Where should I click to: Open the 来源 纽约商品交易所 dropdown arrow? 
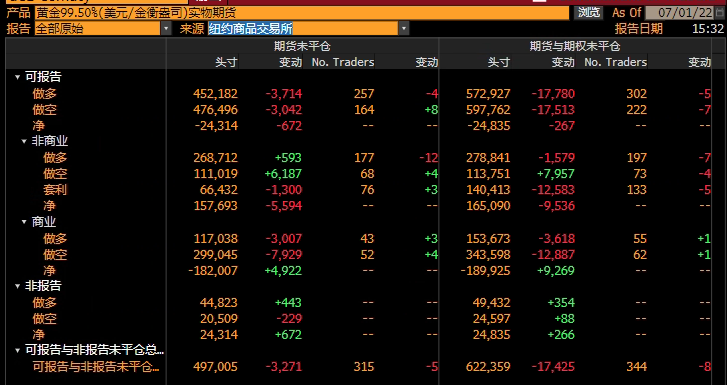(404, 29)
